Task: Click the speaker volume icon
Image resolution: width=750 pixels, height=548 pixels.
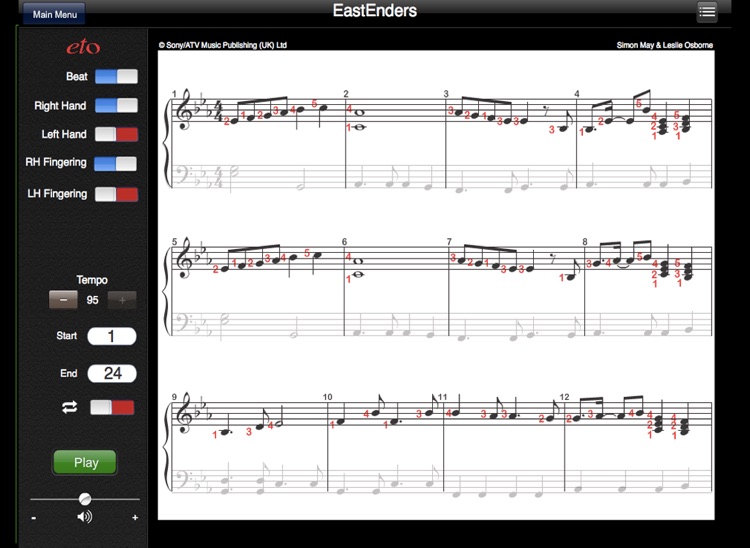Action: [85, 517]
